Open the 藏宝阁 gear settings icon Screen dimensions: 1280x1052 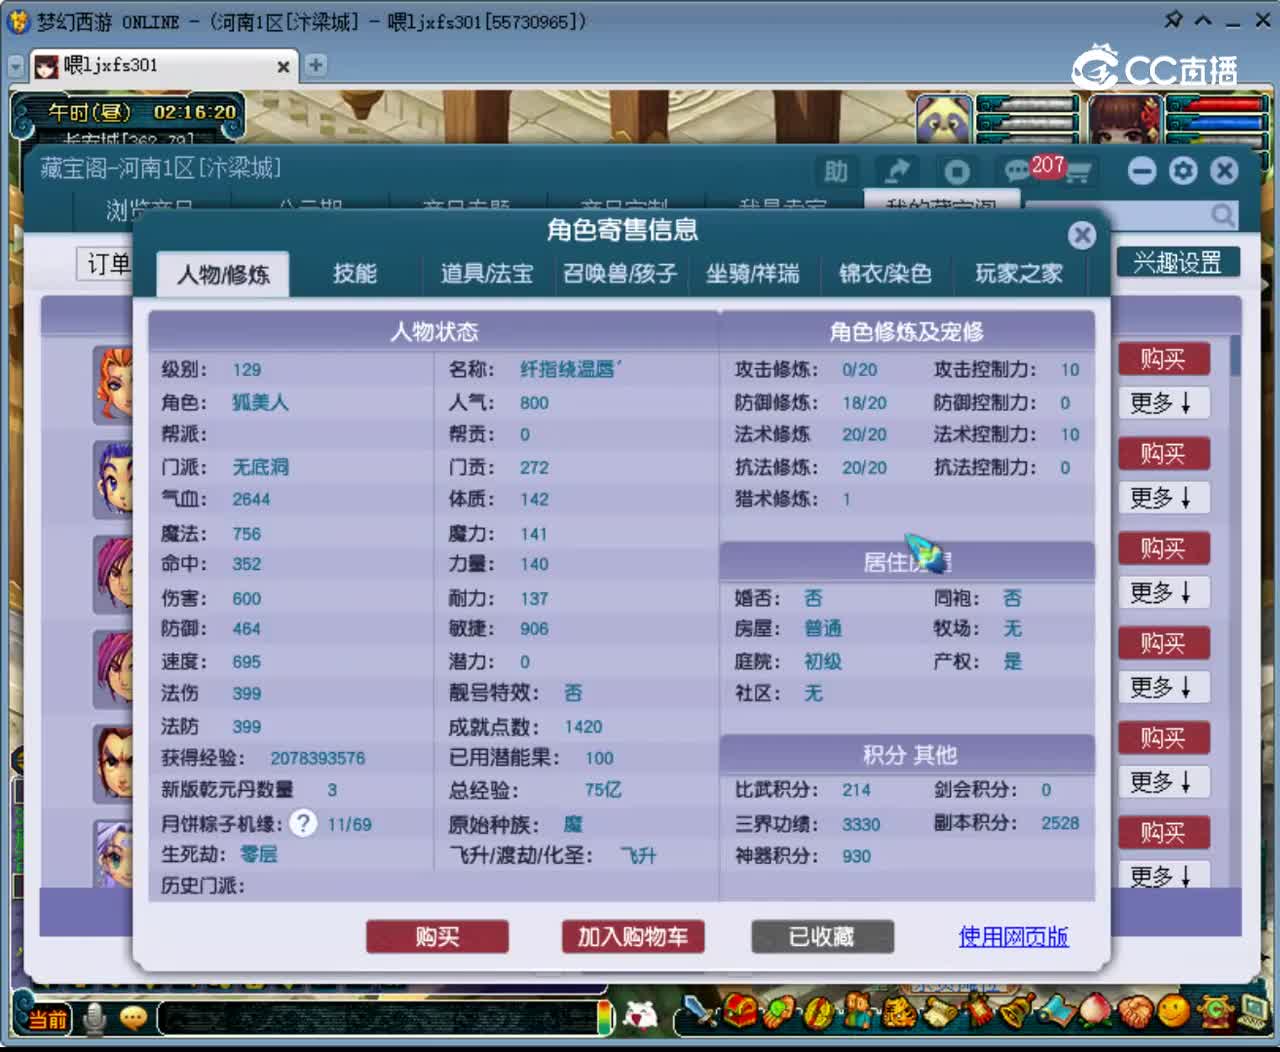click(1183, 171)
